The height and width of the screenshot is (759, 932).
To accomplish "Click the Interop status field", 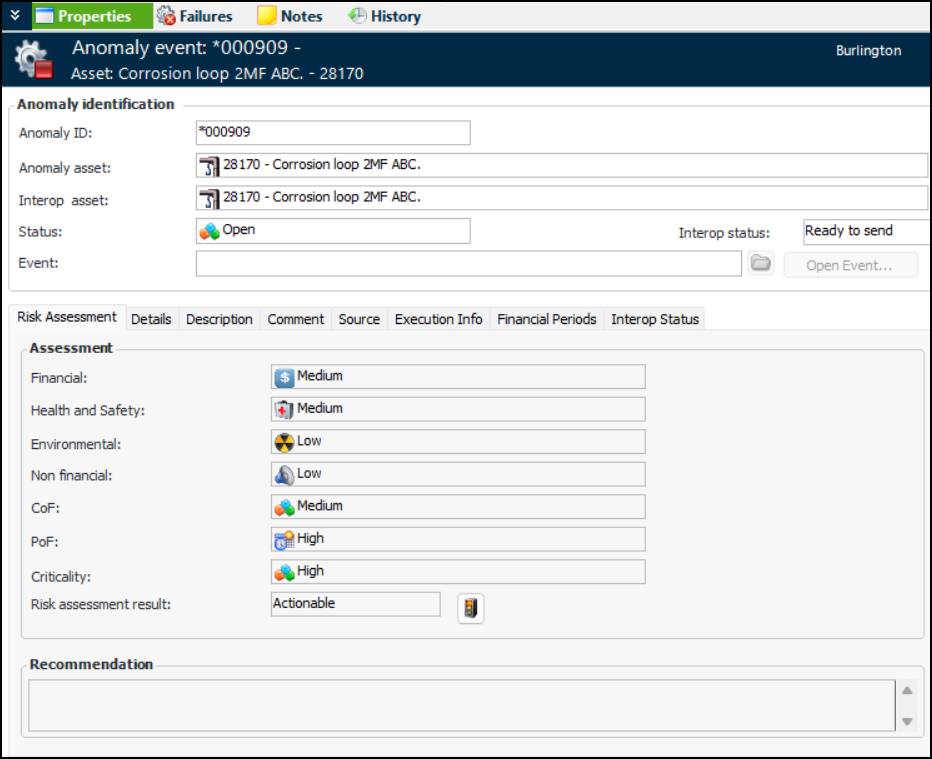I will point(865,232).
